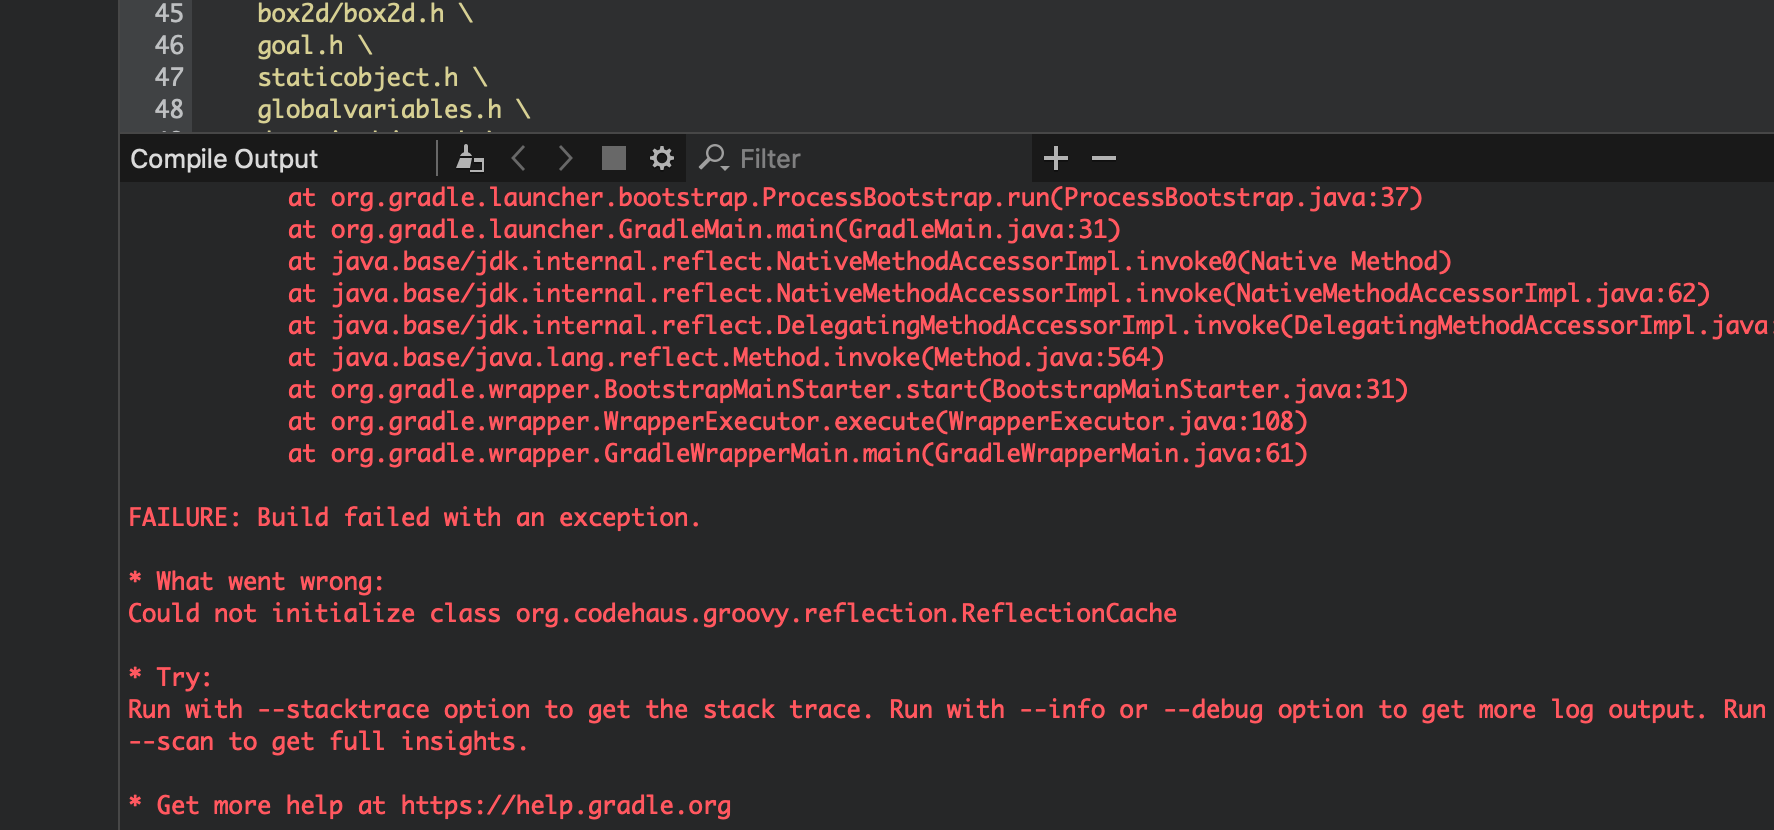Go to next item with right chevron
The width and height of the screenshot is (1774, 830).
565,158
